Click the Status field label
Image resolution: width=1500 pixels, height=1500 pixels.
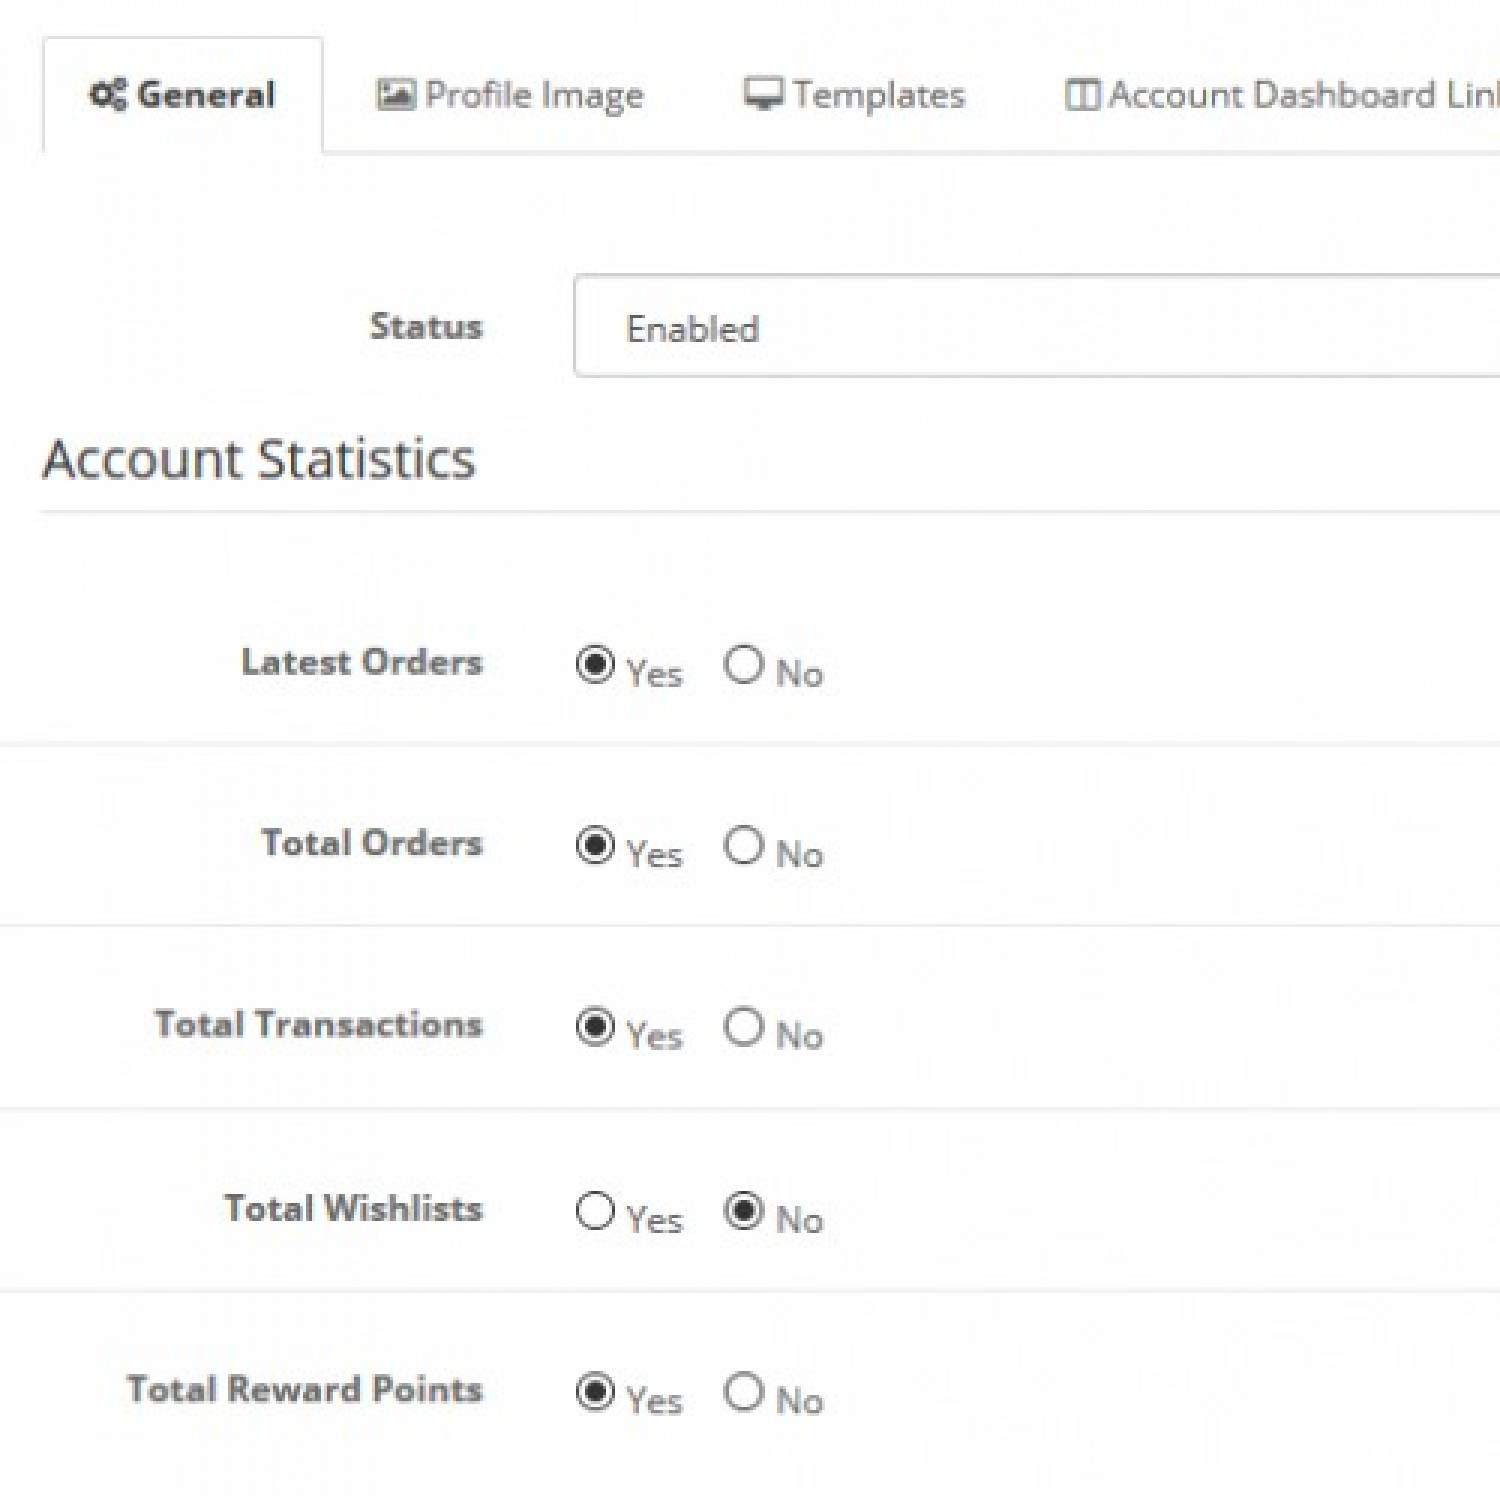pos(426,327)
